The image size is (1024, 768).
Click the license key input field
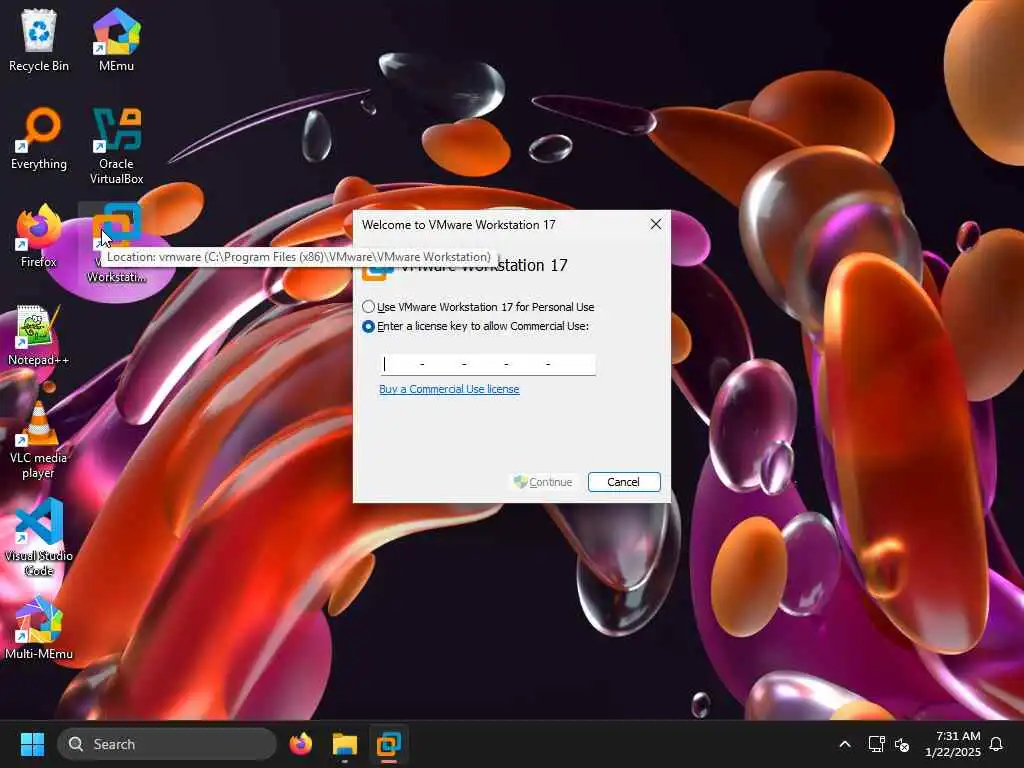pos(488,364)
